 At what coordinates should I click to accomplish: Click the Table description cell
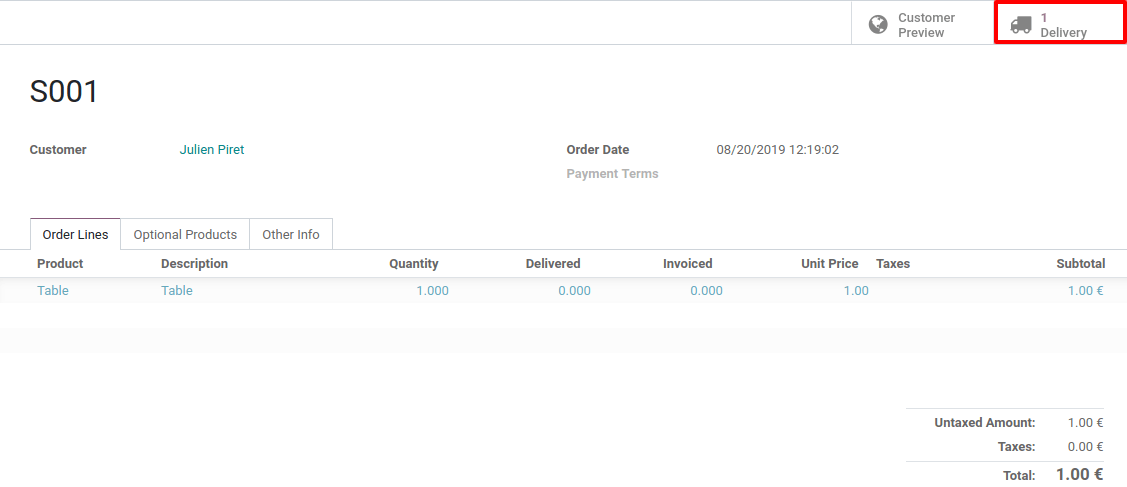tap(177, 291)
